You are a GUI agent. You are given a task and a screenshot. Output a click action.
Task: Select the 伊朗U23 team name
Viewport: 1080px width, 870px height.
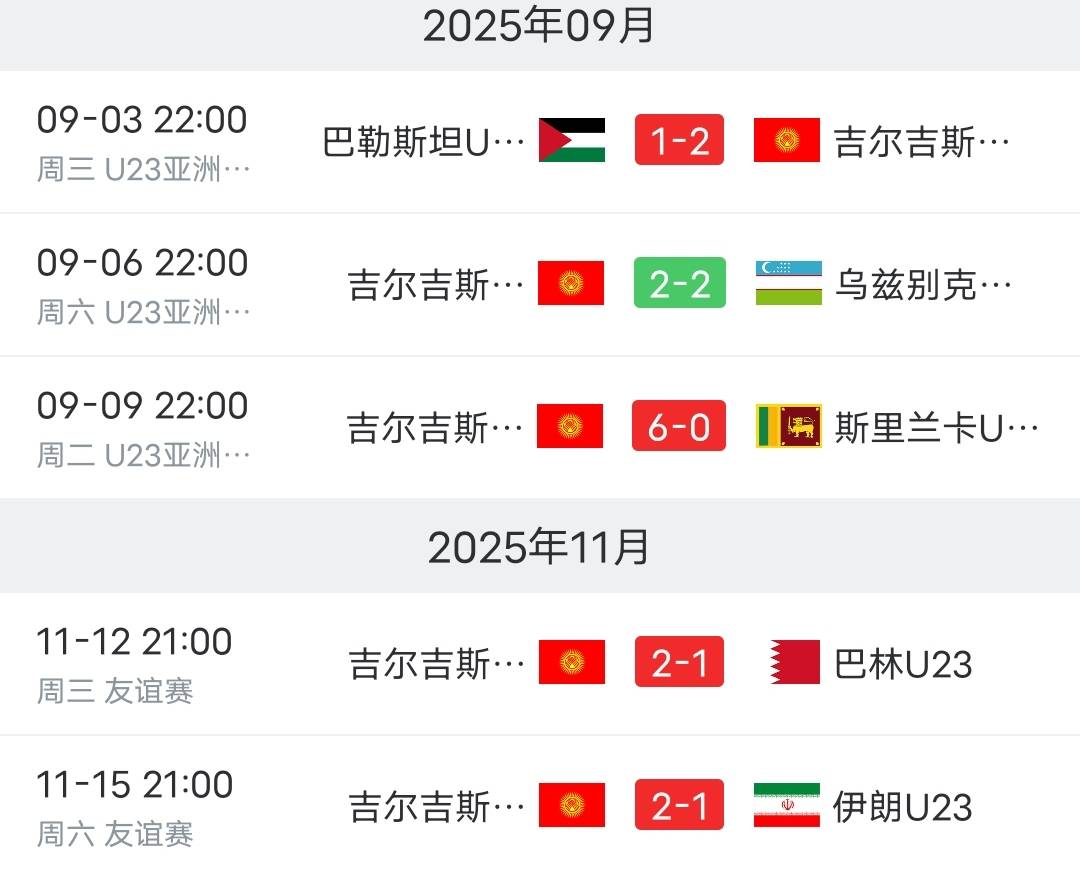pos(903,807)
